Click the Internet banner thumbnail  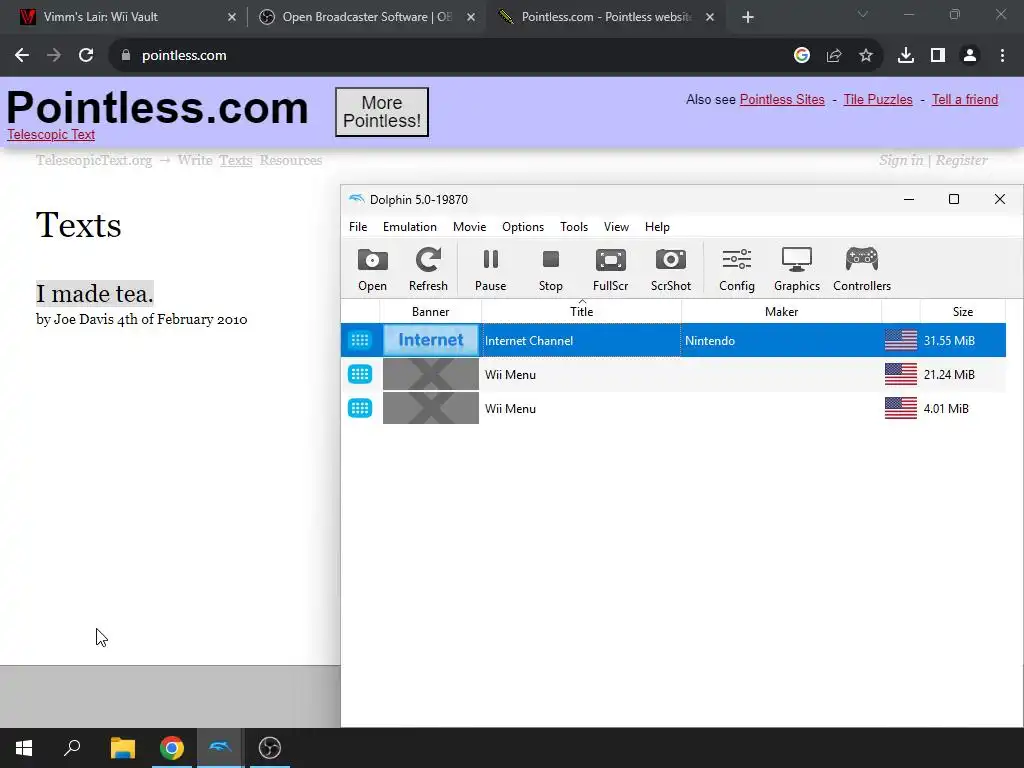pos(430,340)
